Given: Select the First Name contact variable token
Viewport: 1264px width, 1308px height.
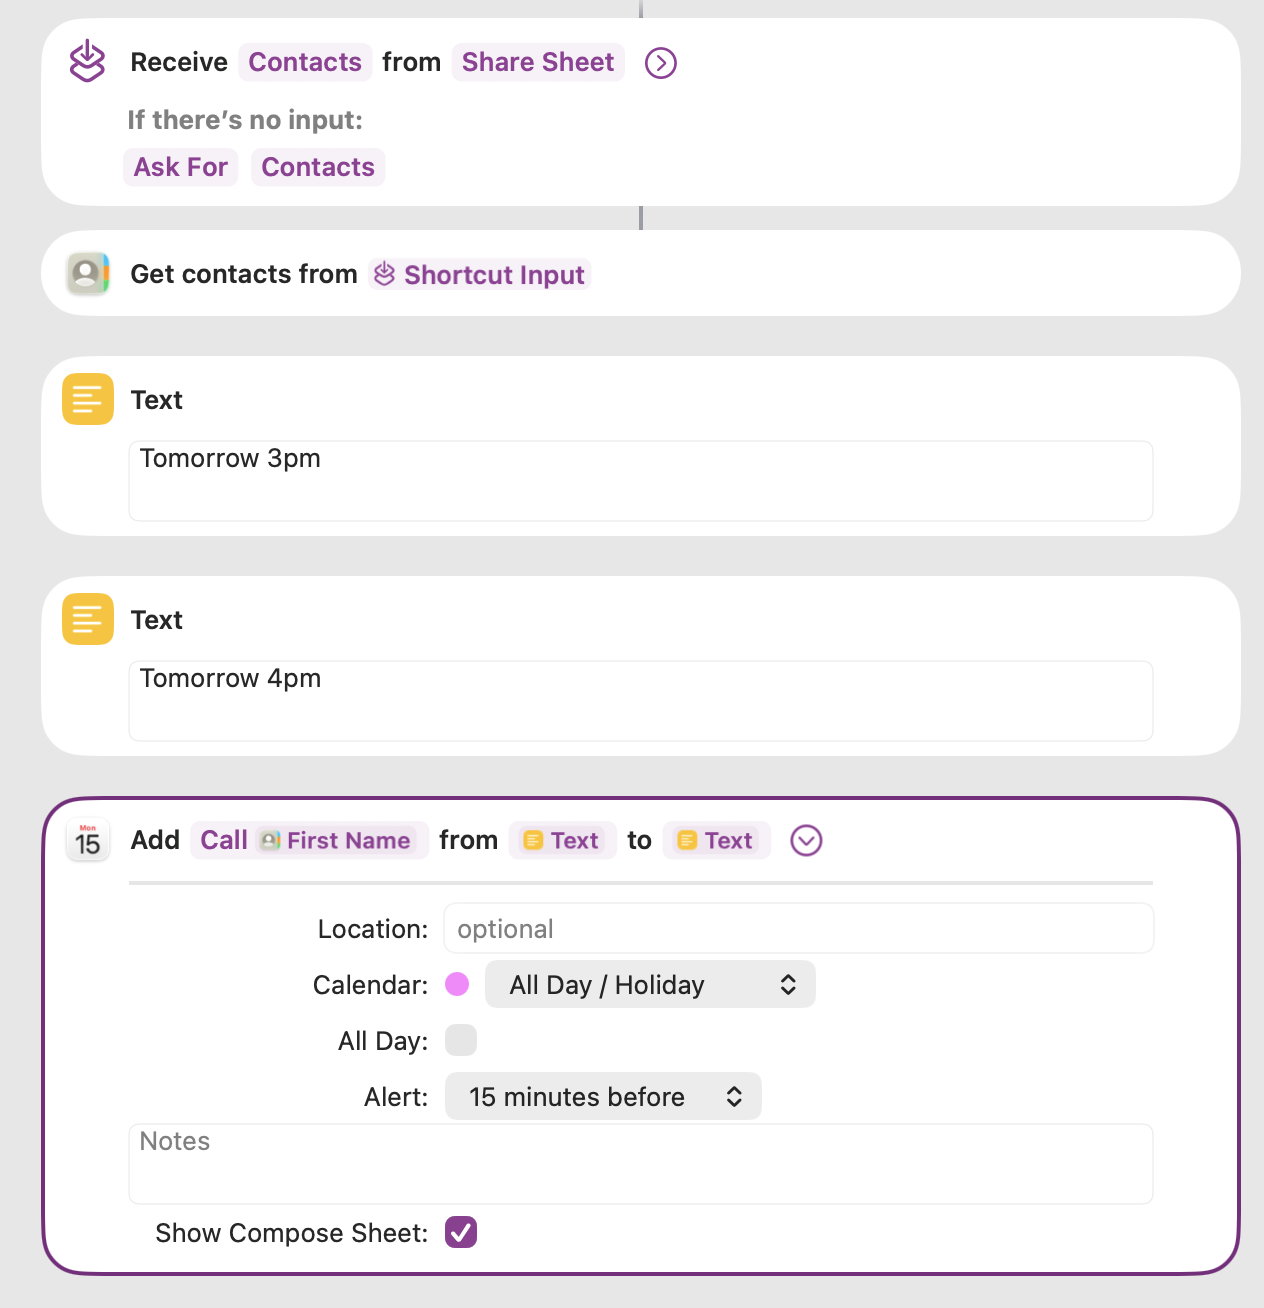Looking at the screenshot, I should [336, 840].
